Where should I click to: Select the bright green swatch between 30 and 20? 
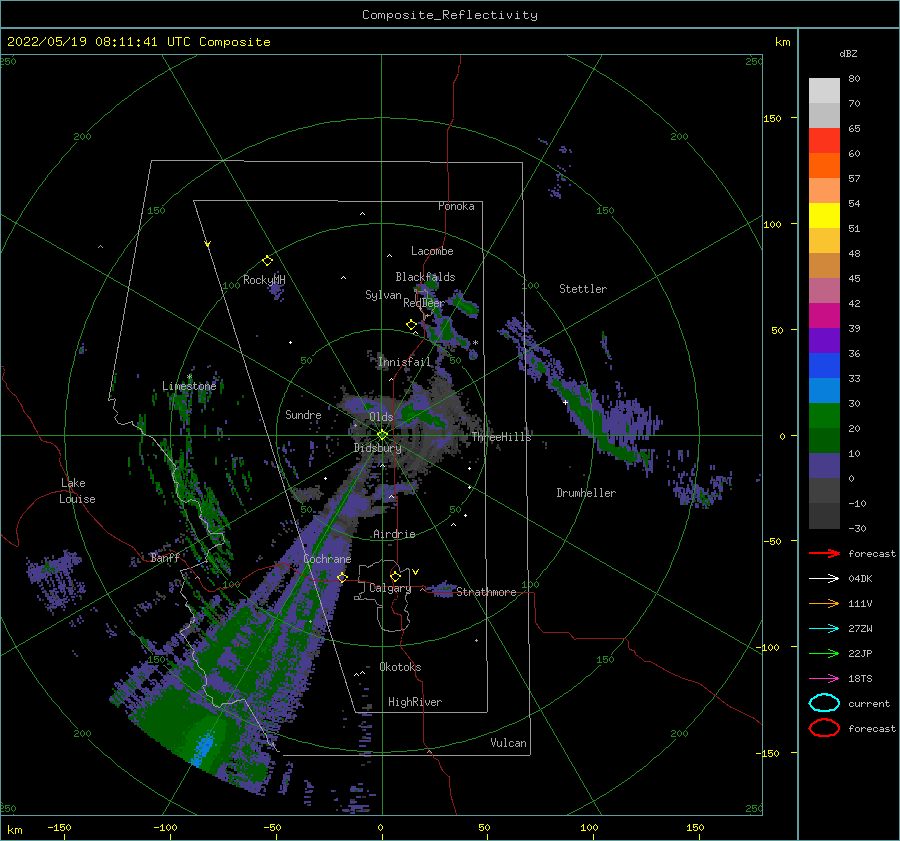click(x=824, y=416)
